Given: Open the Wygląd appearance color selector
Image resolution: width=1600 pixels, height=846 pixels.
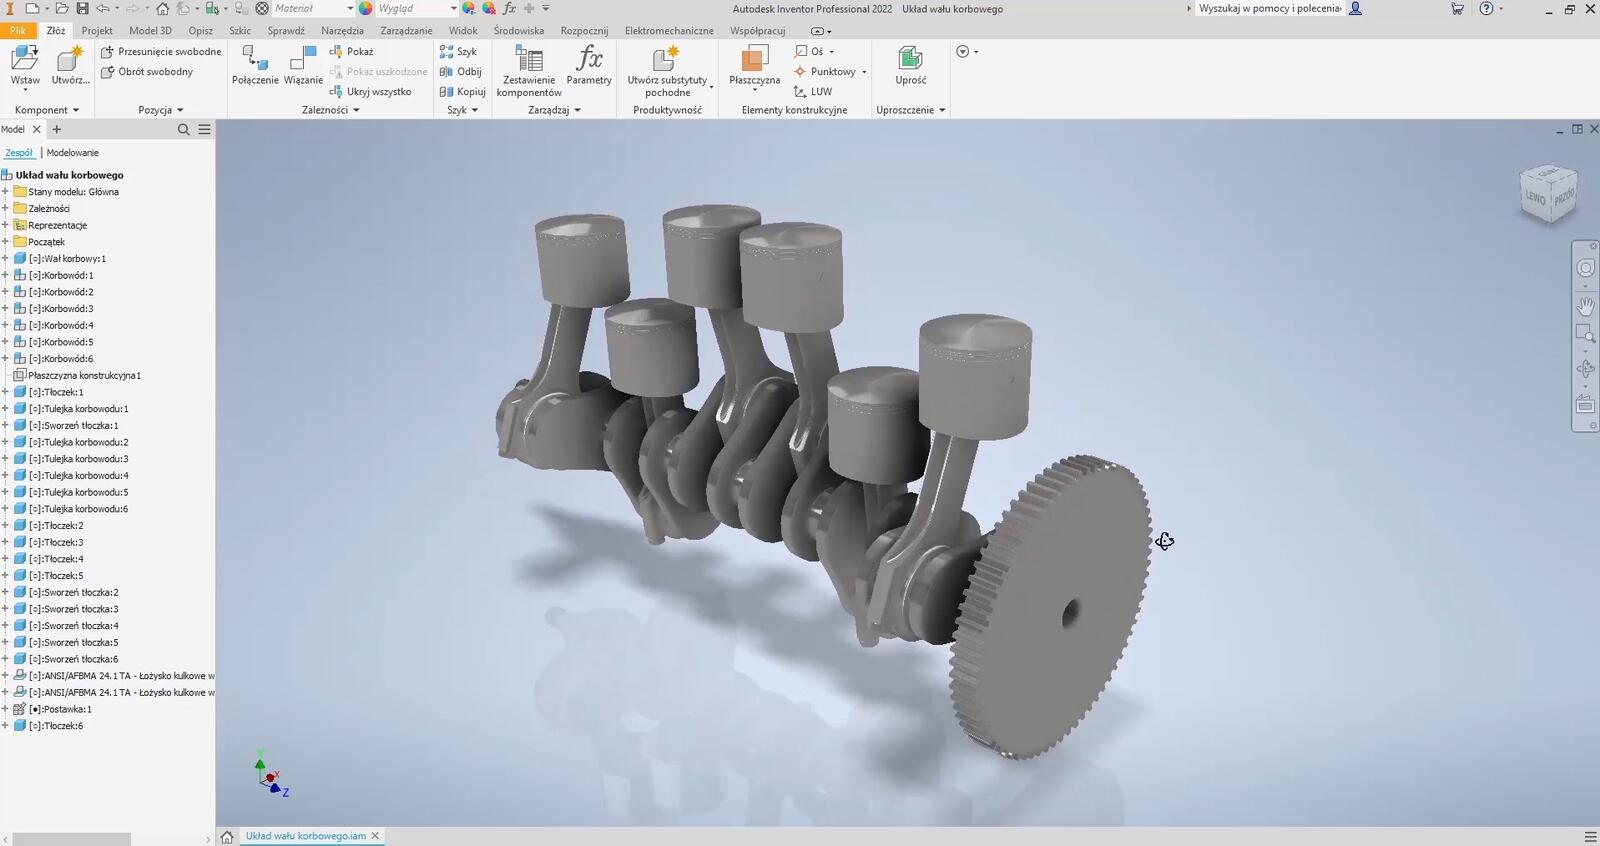Looking at the screenshot, I should pos(453,8).
